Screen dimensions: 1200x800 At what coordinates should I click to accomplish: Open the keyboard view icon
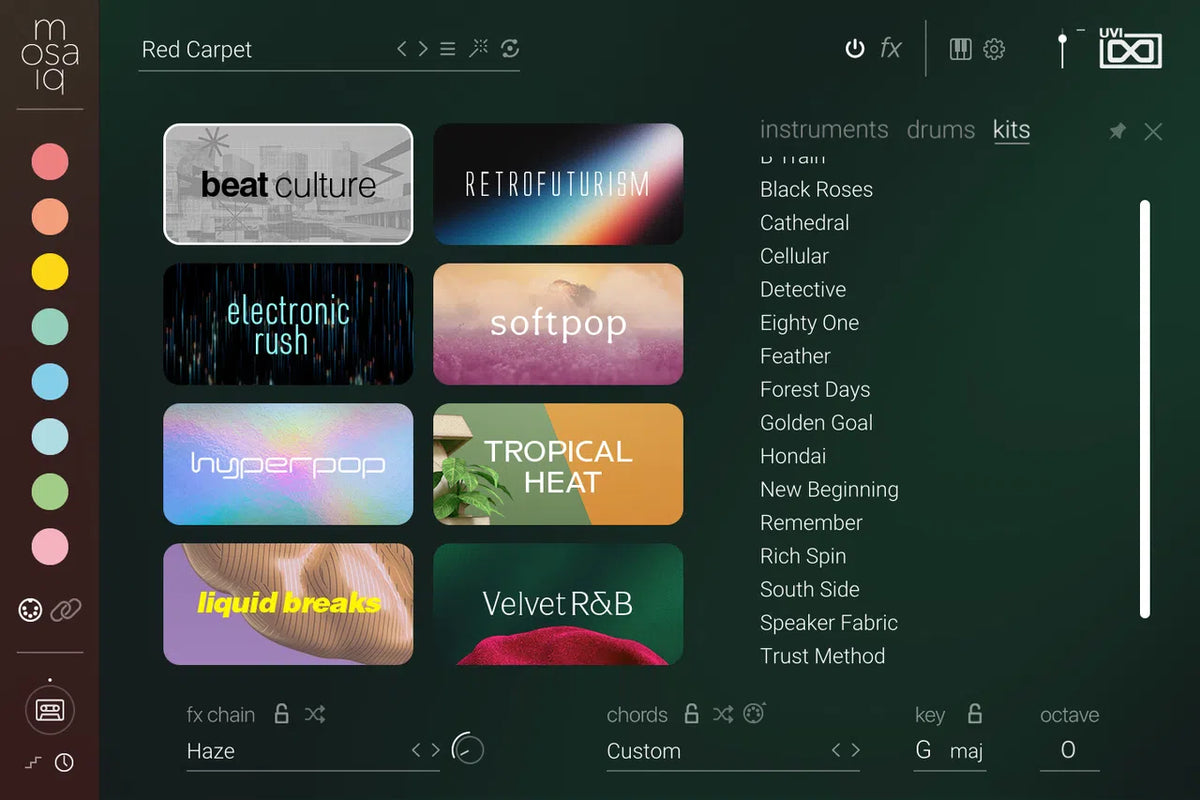(x=960, y=49)
